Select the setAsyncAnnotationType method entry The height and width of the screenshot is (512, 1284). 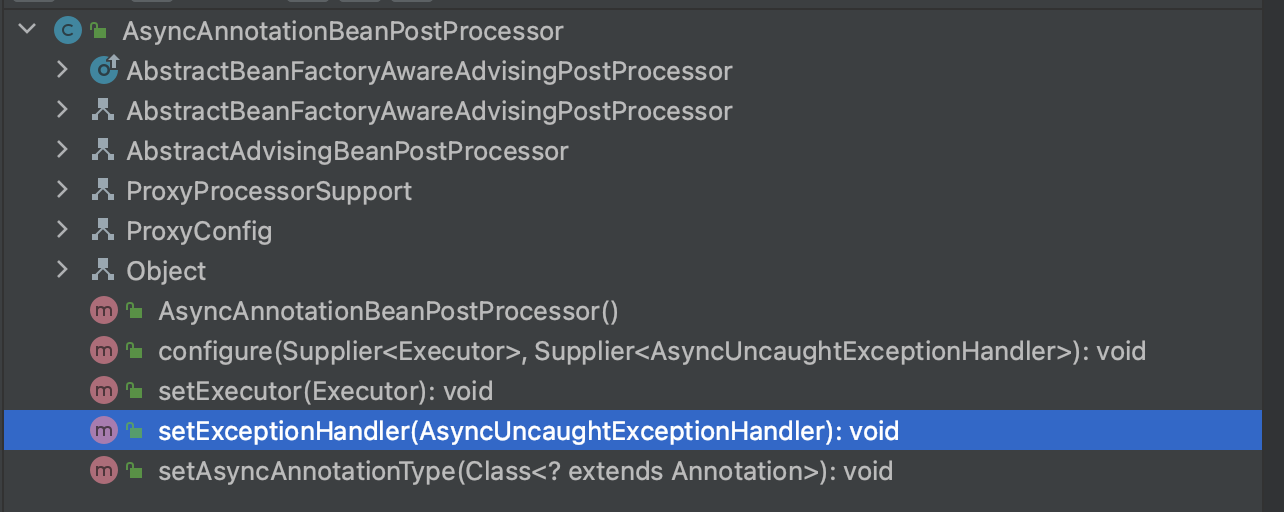pos(525,471)
